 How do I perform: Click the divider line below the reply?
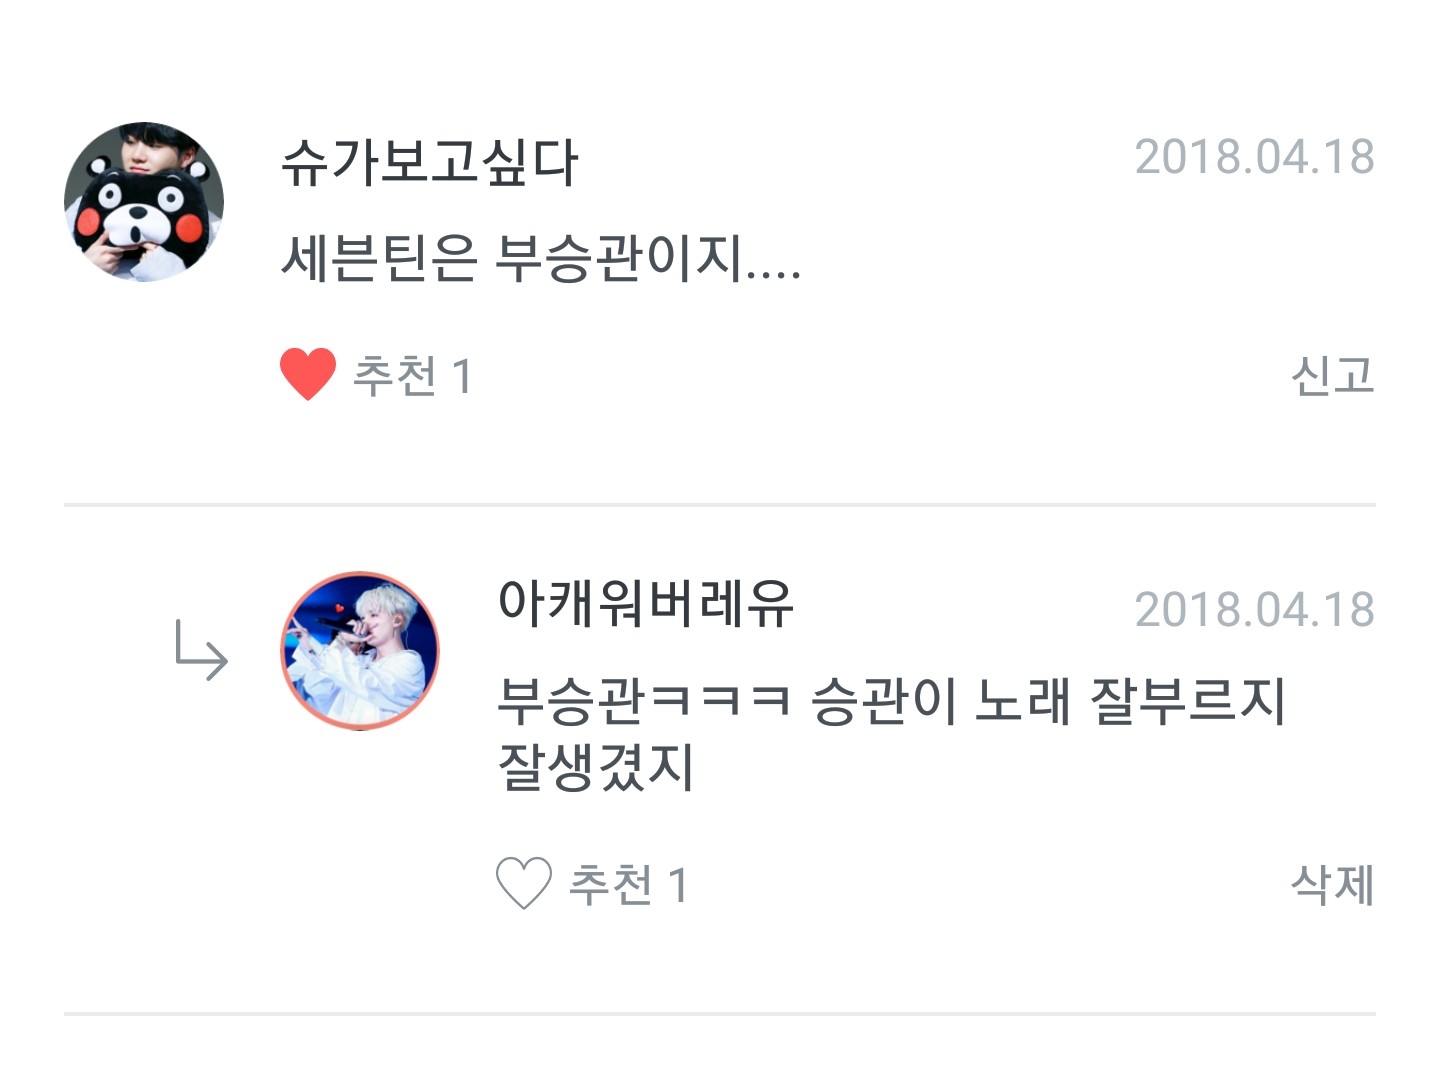pyautogui.click(x=720, y=1014)
